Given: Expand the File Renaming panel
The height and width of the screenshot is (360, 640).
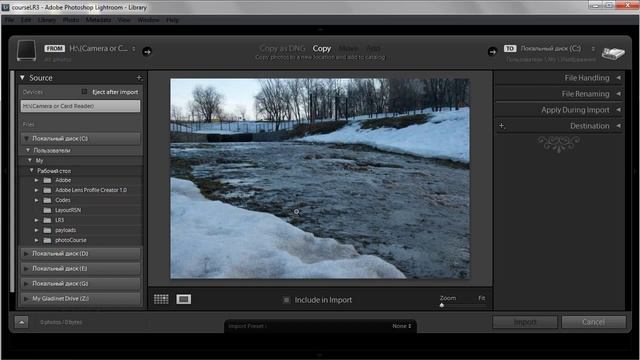Looking at the screenshot, I should click(x=618, y=93).
